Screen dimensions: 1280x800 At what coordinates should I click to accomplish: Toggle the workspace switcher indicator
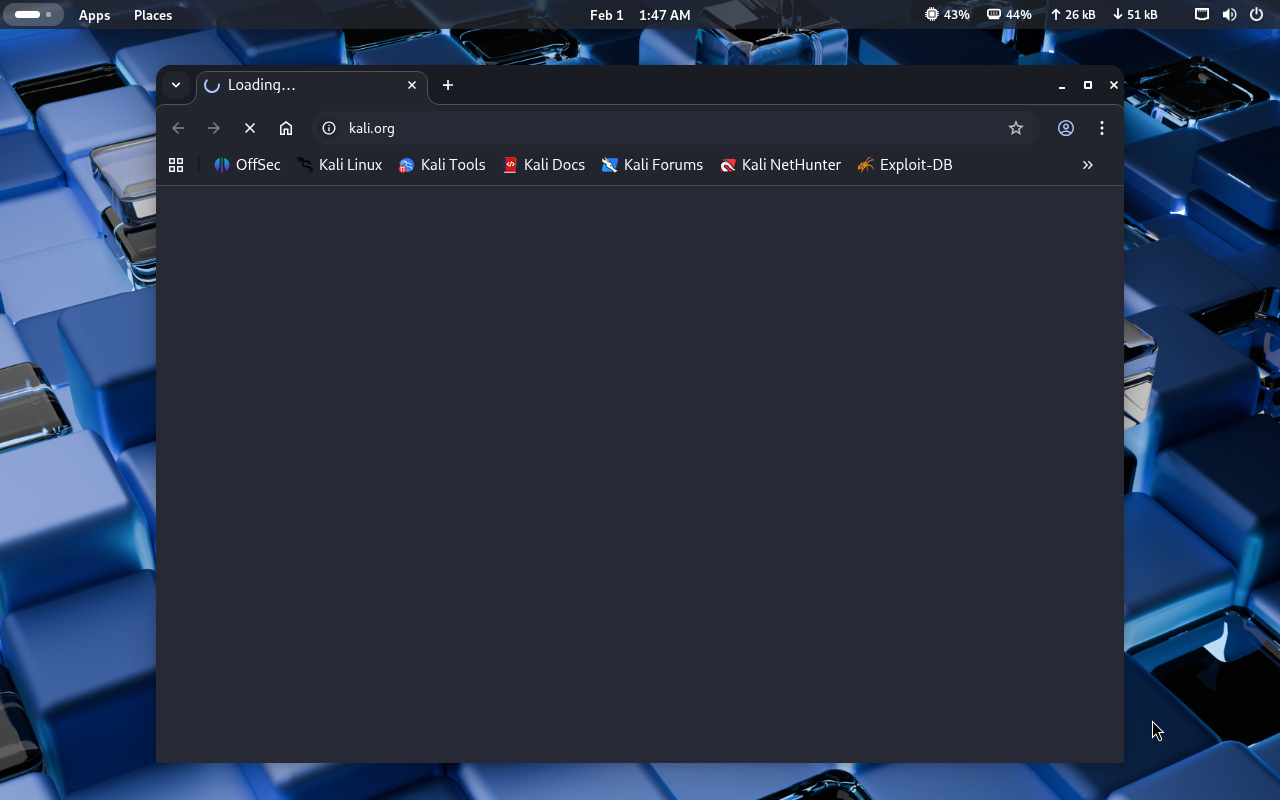coord(33,15)
